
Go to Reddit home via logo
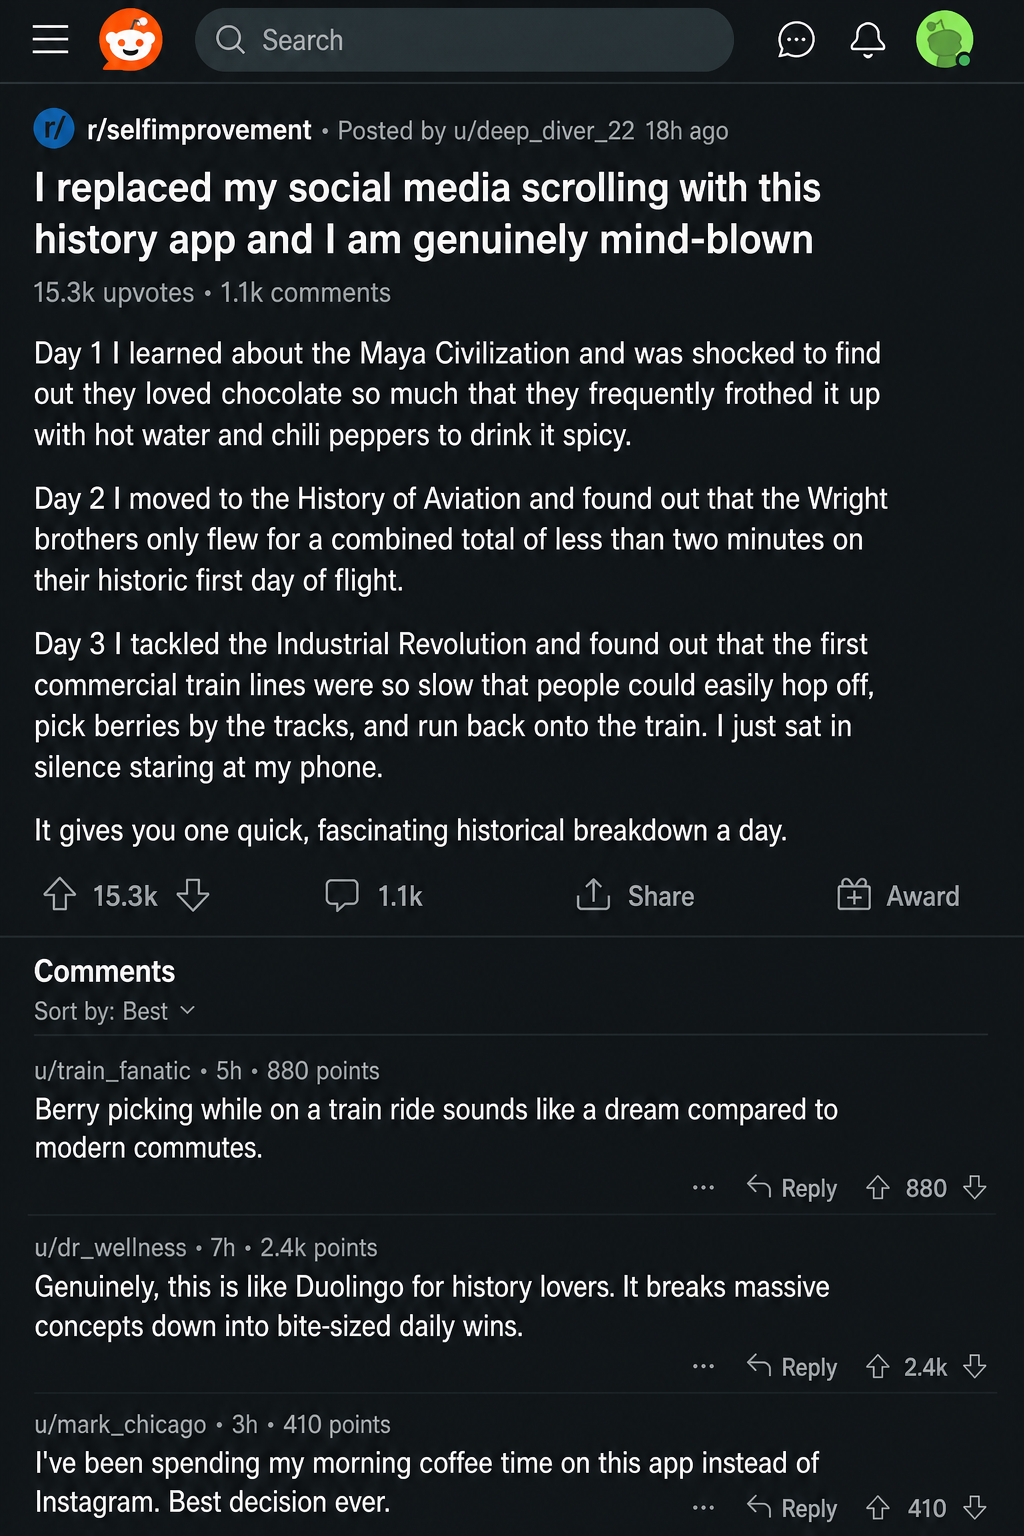pyautogui.click(x=131, y=40)
